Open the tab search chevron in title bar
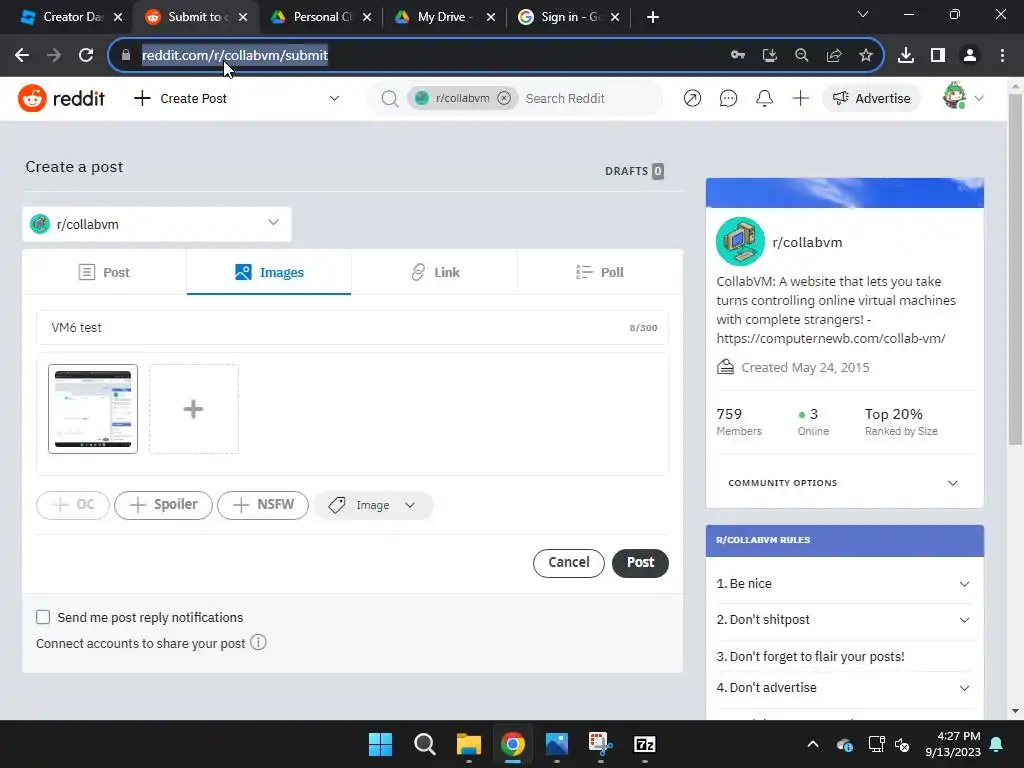This screenshot has height=768, width=1024. click(863, 14)
